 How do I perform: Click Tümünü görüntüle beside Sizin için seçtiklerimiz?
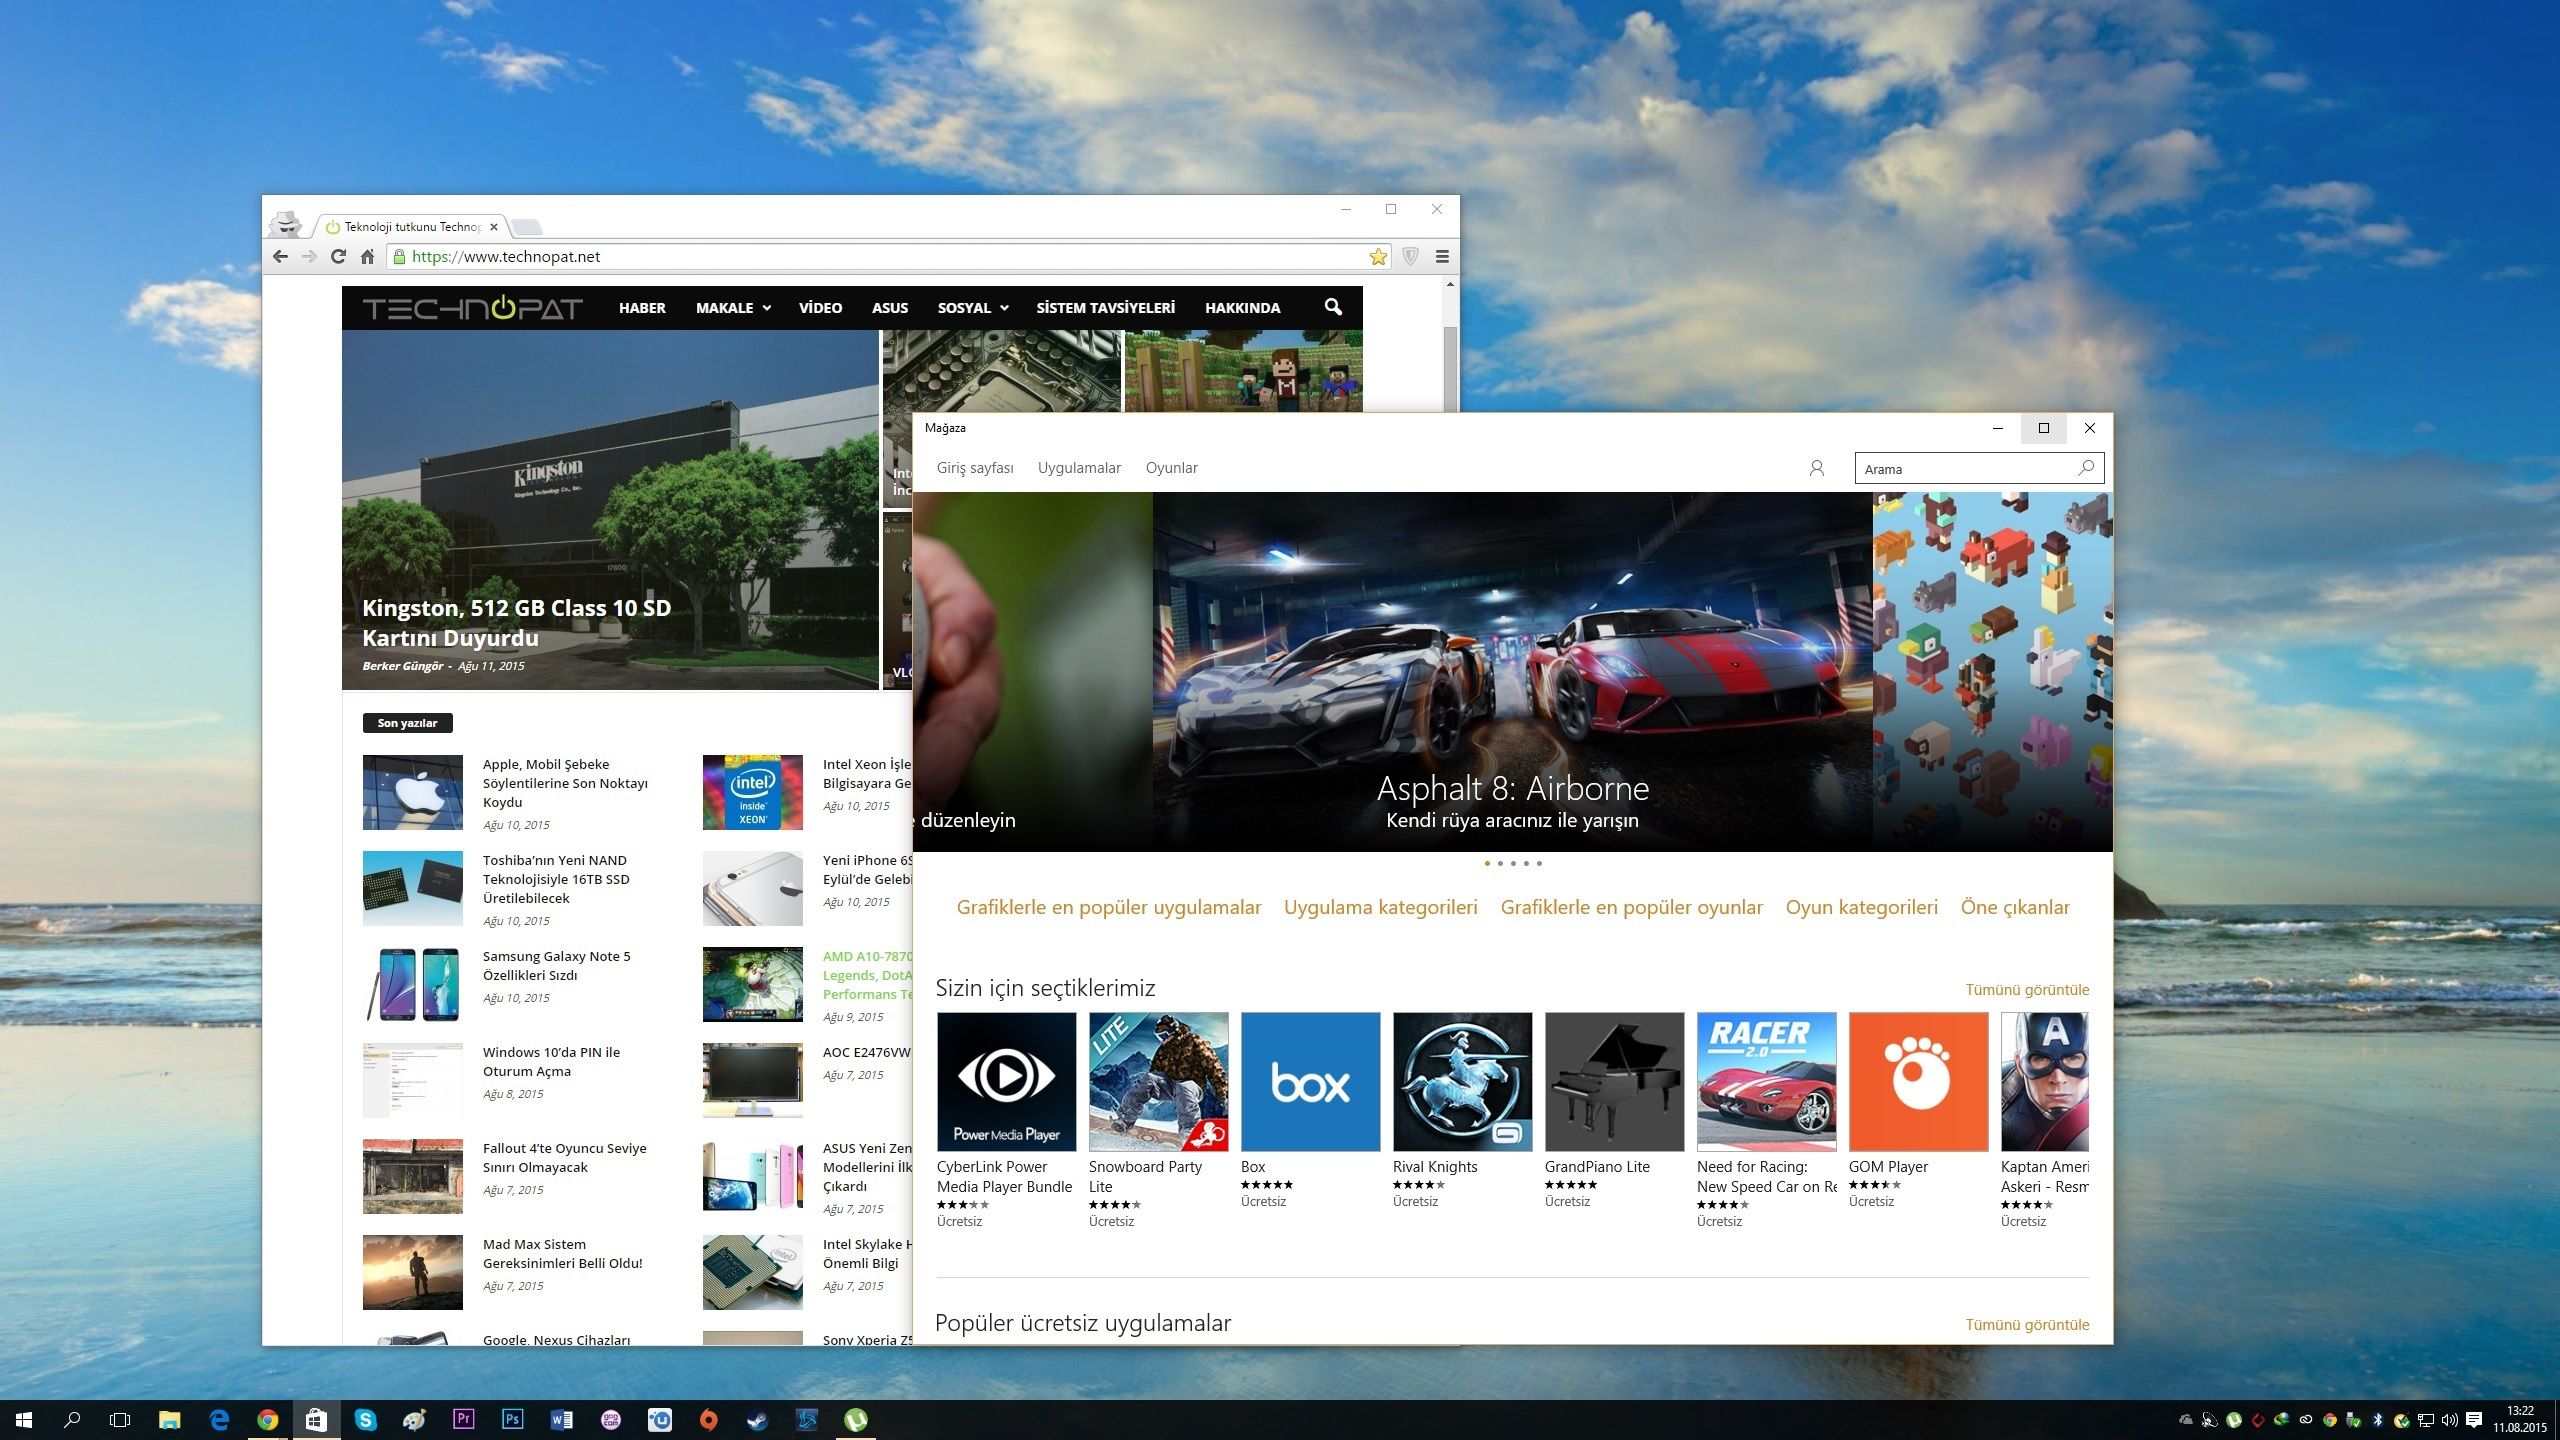pyautogui.click(x=2027, y=990)
